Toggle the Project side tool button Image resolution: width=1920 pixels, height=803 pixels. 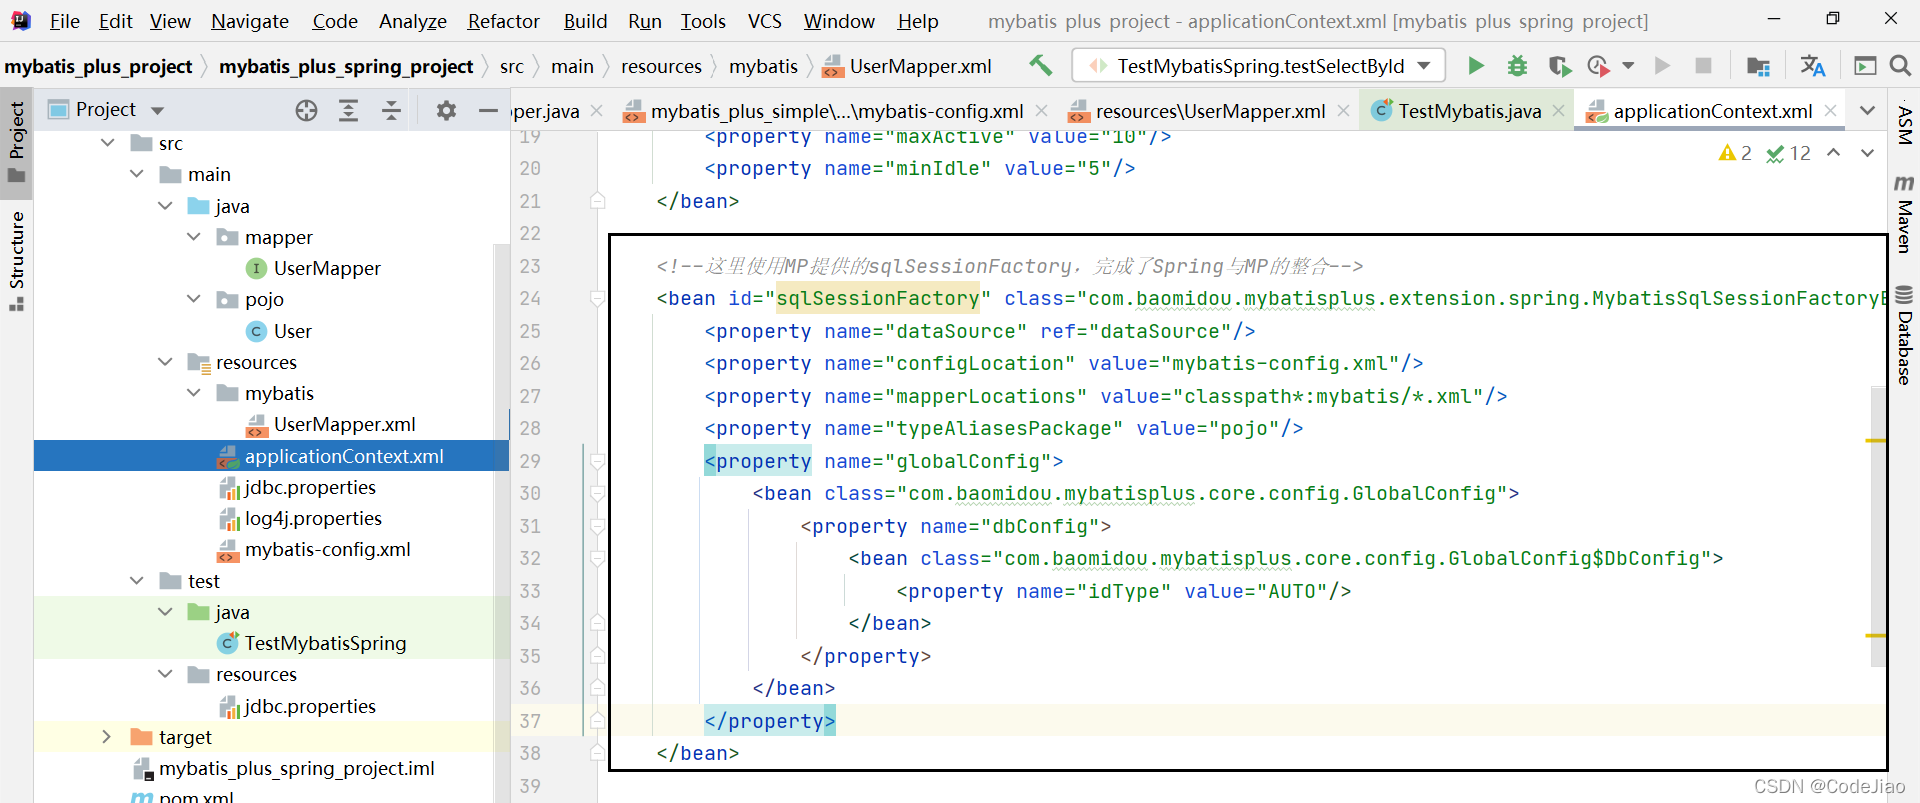(x=16, y=142)
